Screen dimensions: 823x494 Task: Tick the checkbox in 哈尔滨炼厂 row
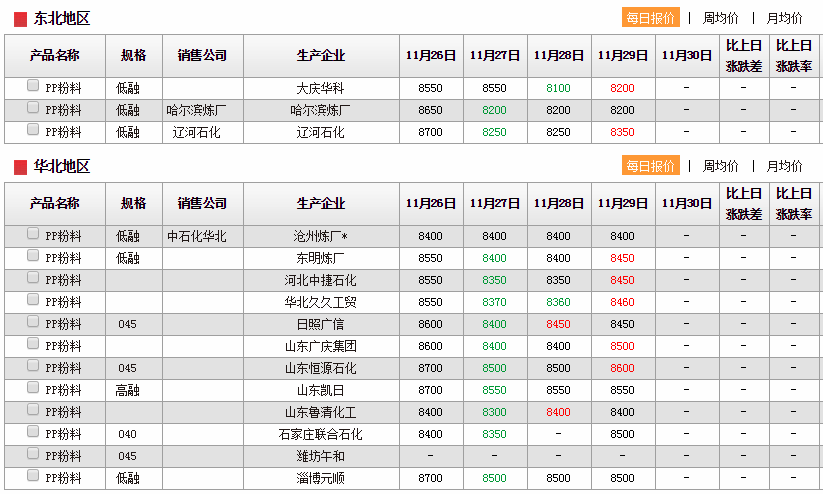[33, 109]
